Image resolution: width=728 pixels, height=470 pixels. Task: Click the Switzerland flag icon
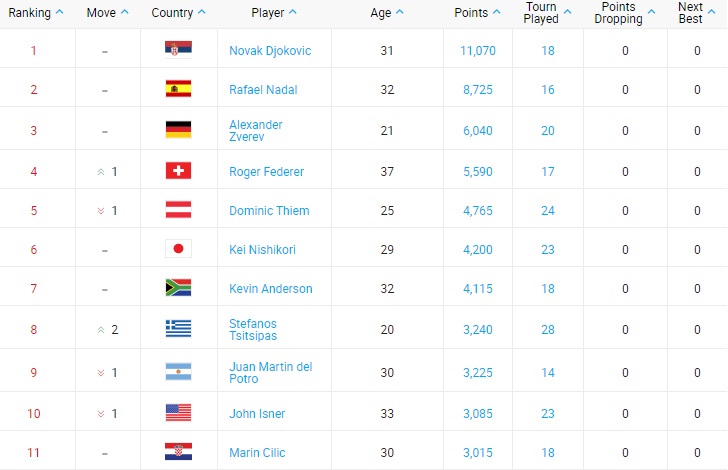178,170
